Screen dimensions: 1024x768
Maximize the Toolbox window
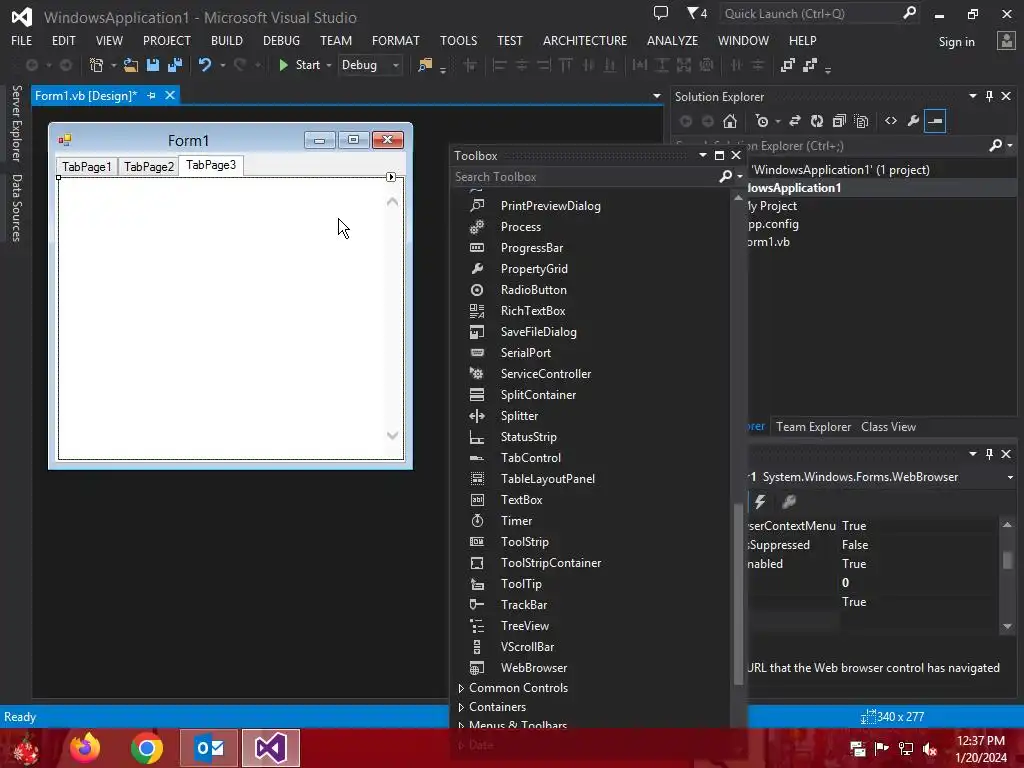[719, 155]
